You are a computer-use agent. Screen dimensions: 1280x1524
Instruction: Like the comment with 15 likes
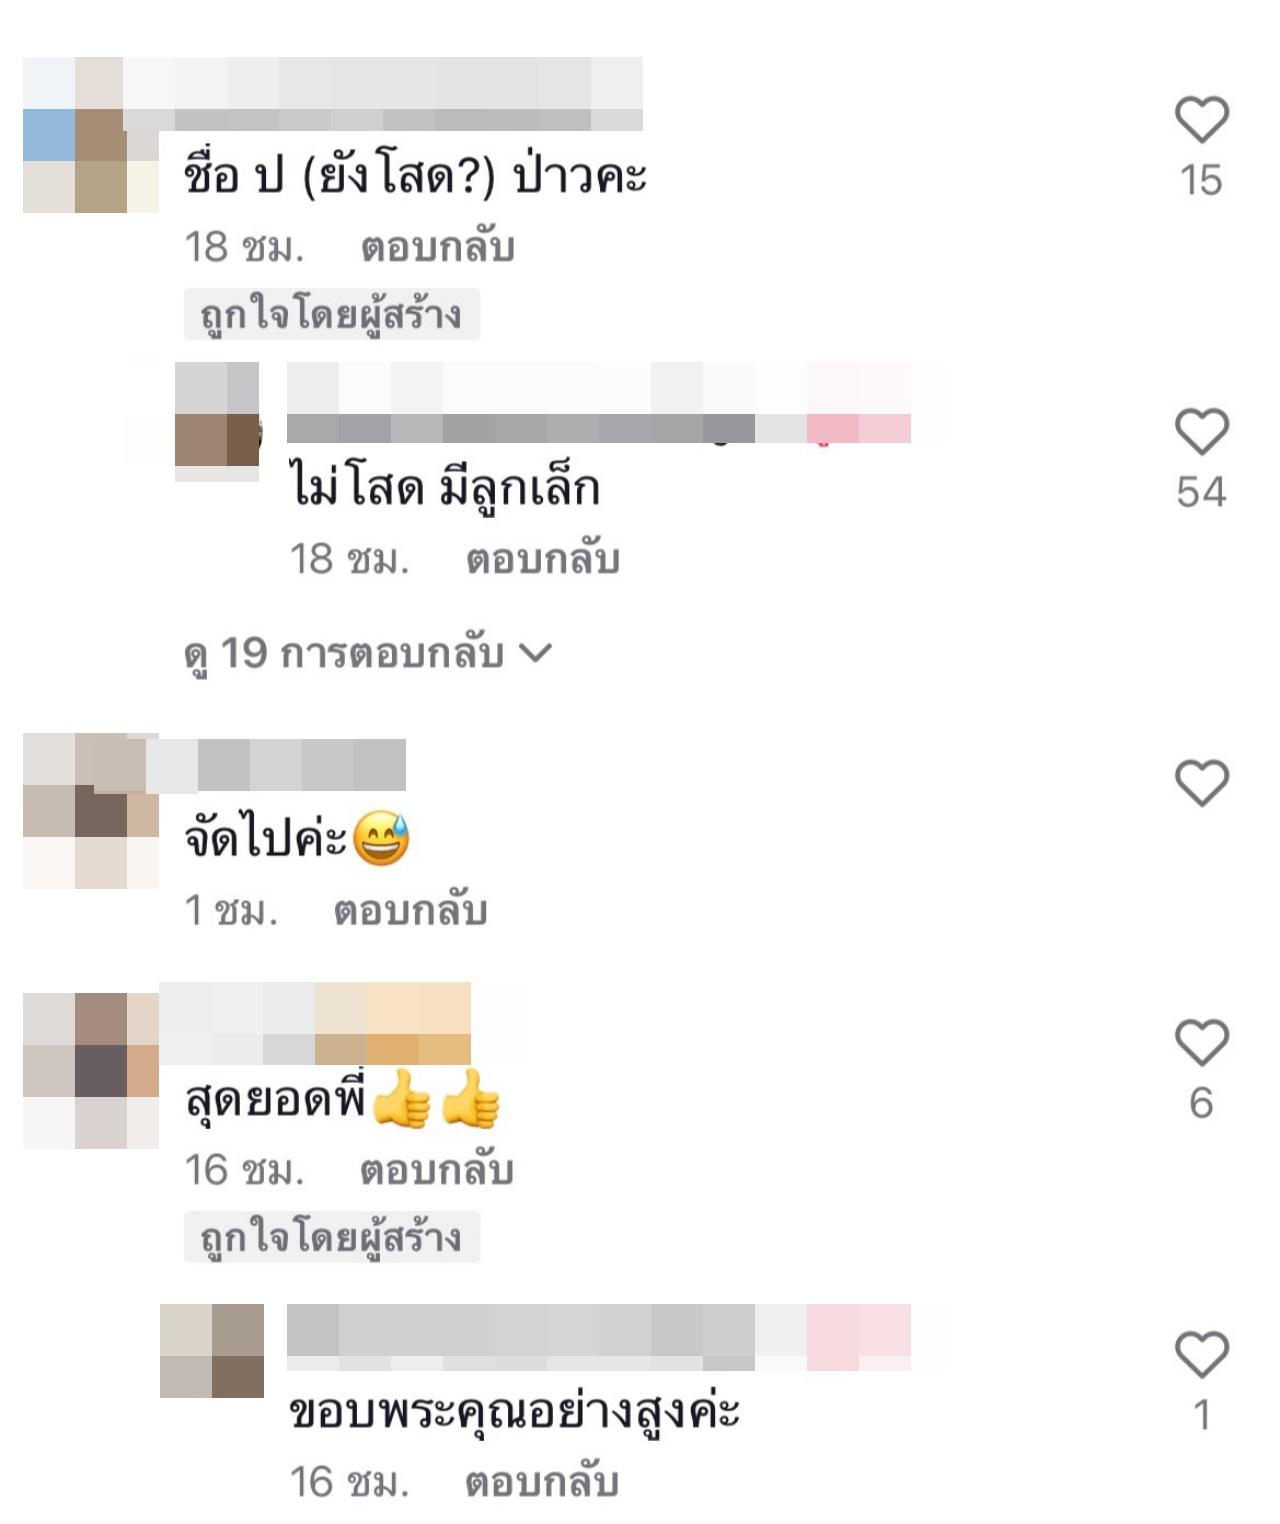click(x=1201, y=120)
